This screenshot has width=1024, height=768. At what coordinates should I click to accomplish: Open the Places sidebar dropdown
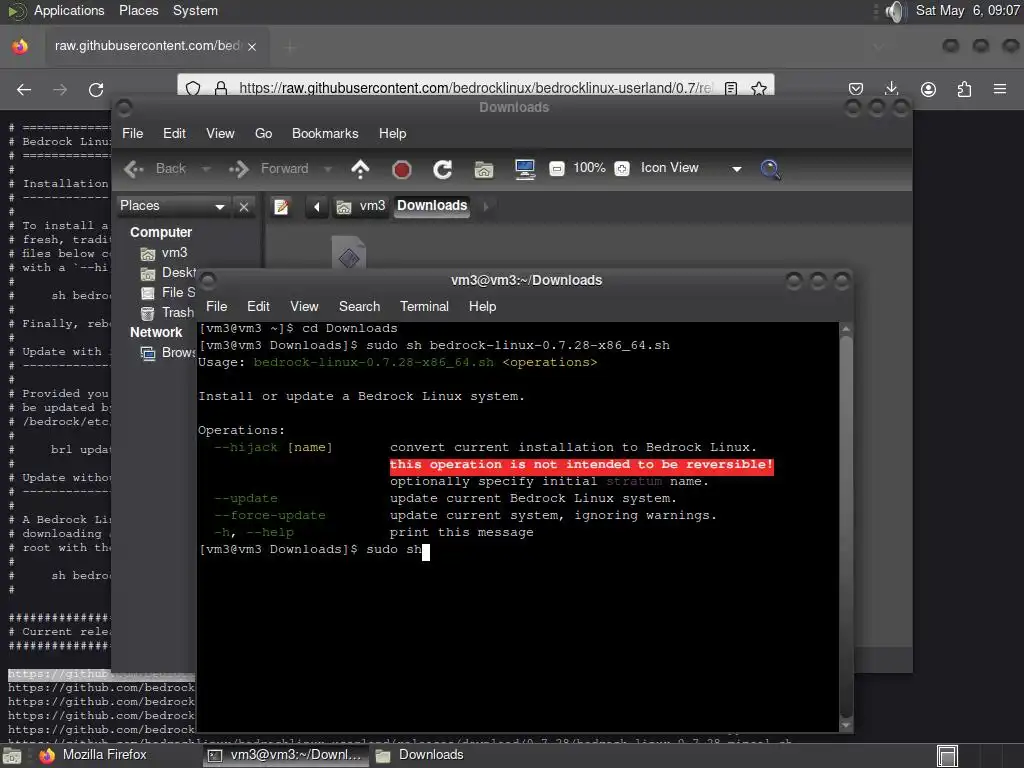click(x=172, y=206)
